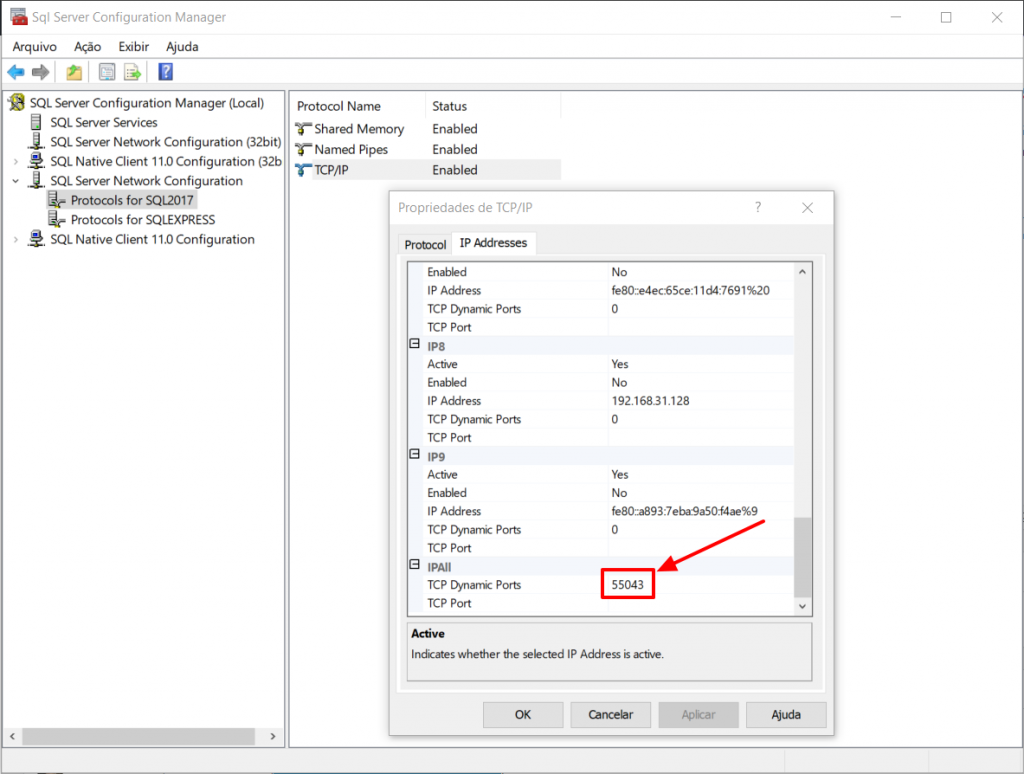The width and height of the screenshot is (1024, 774).
Task: Collapse the IPAll section
Action: pyautogui.click(x=415, y=564)
